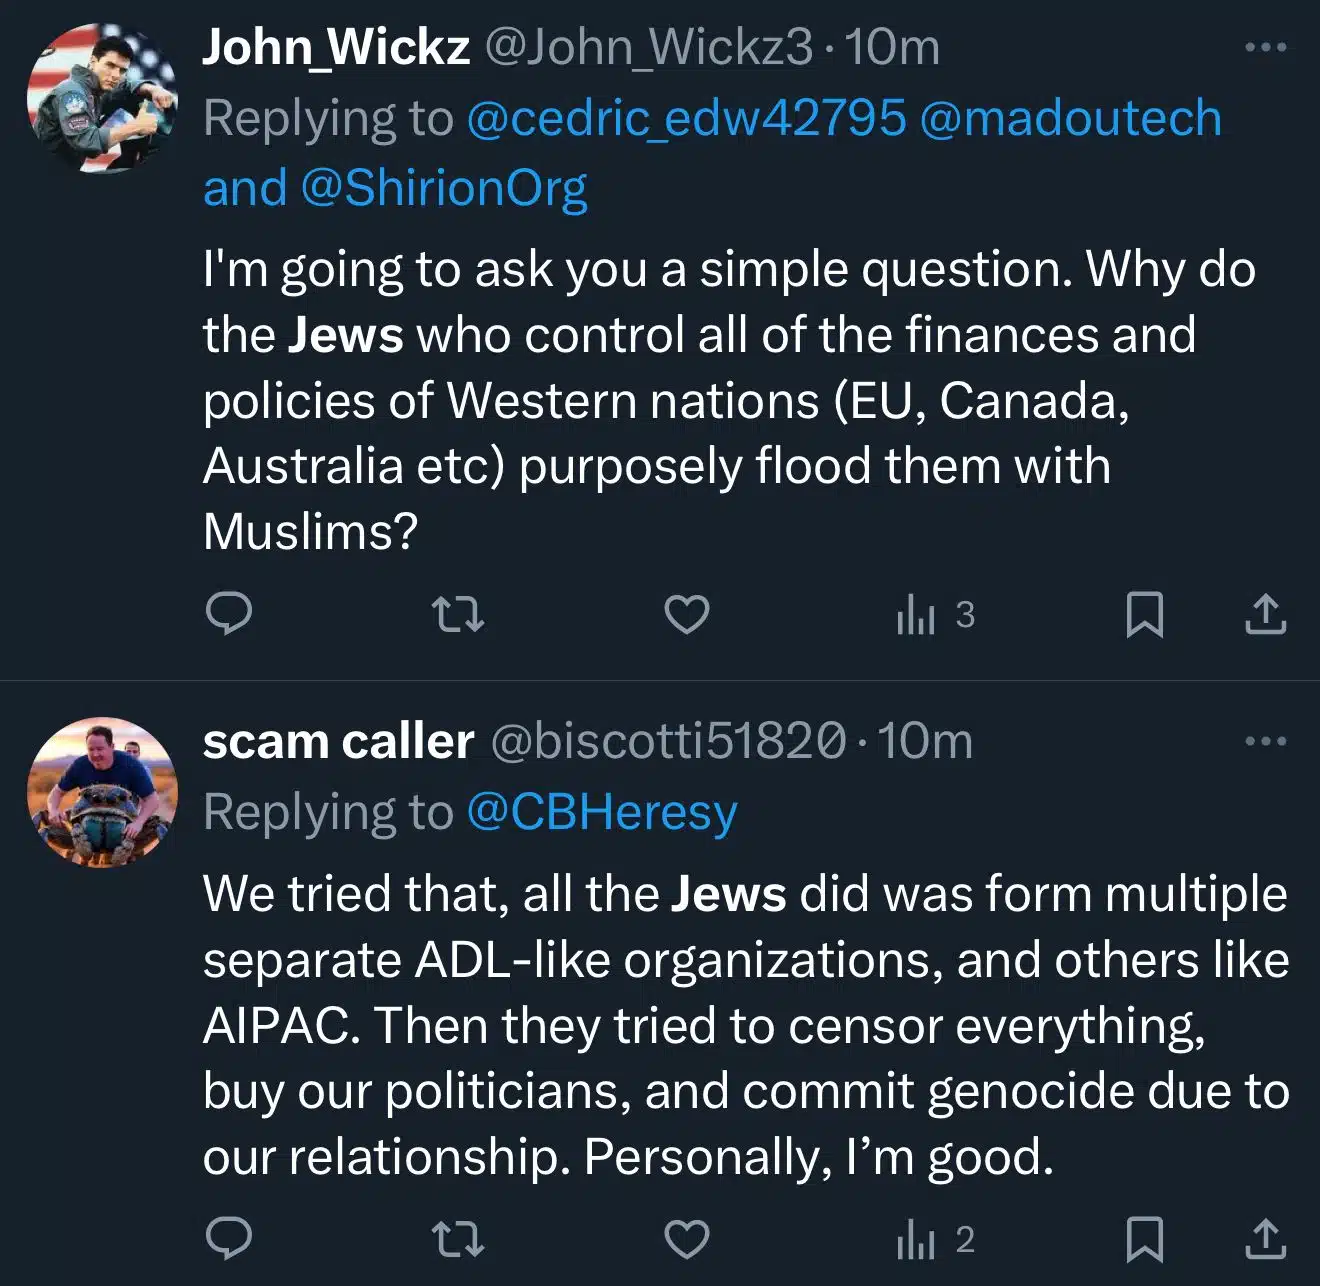Viewport: 1320px width, 1286px height.
Task: Like scam caller's tweet
Action: point(687,1239)
